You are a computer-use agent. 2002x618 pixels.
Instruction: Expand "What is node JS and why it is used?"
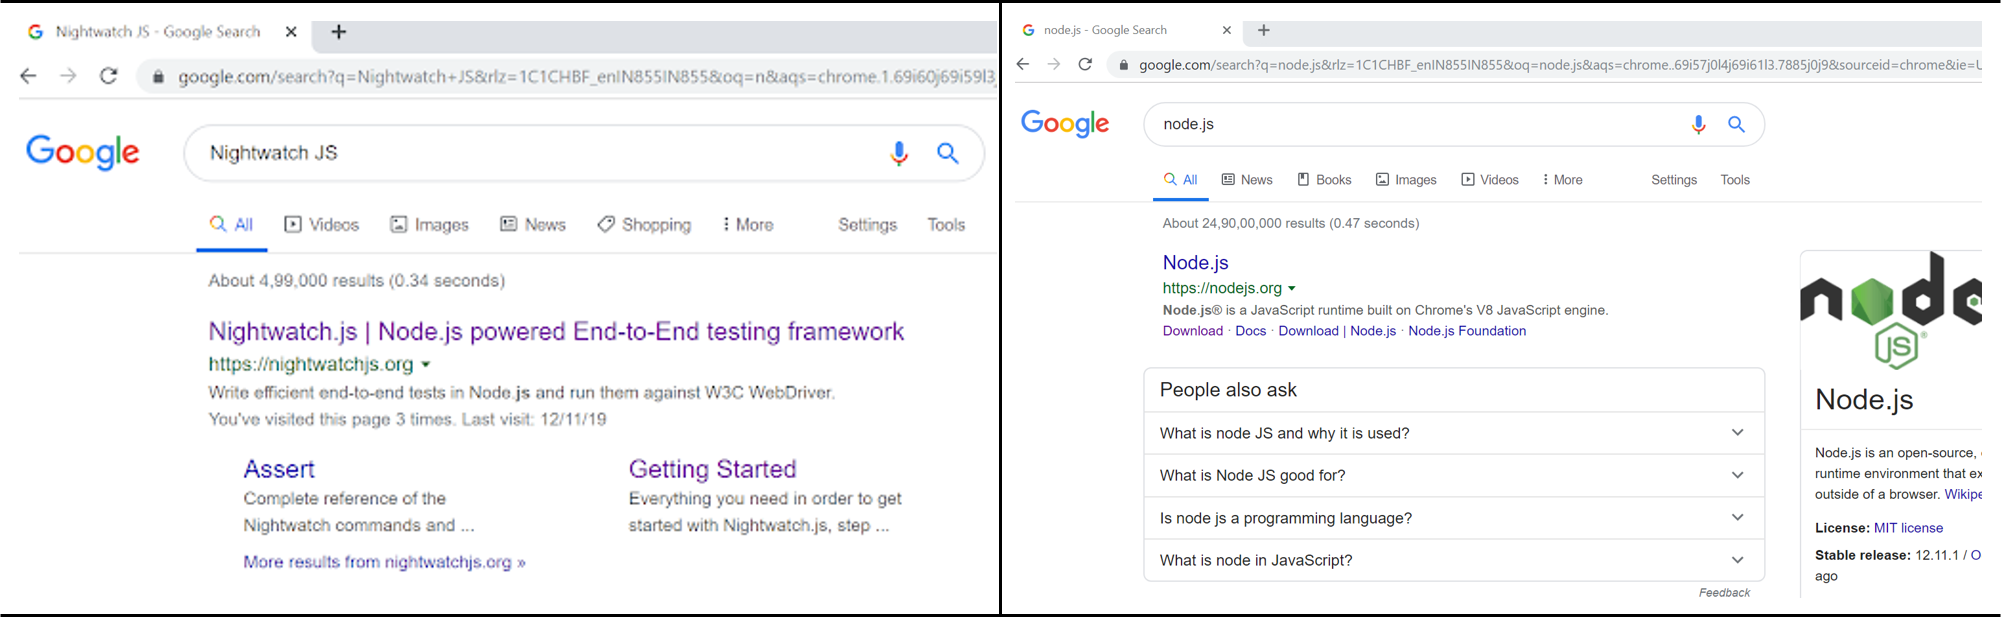(1737, 433)
